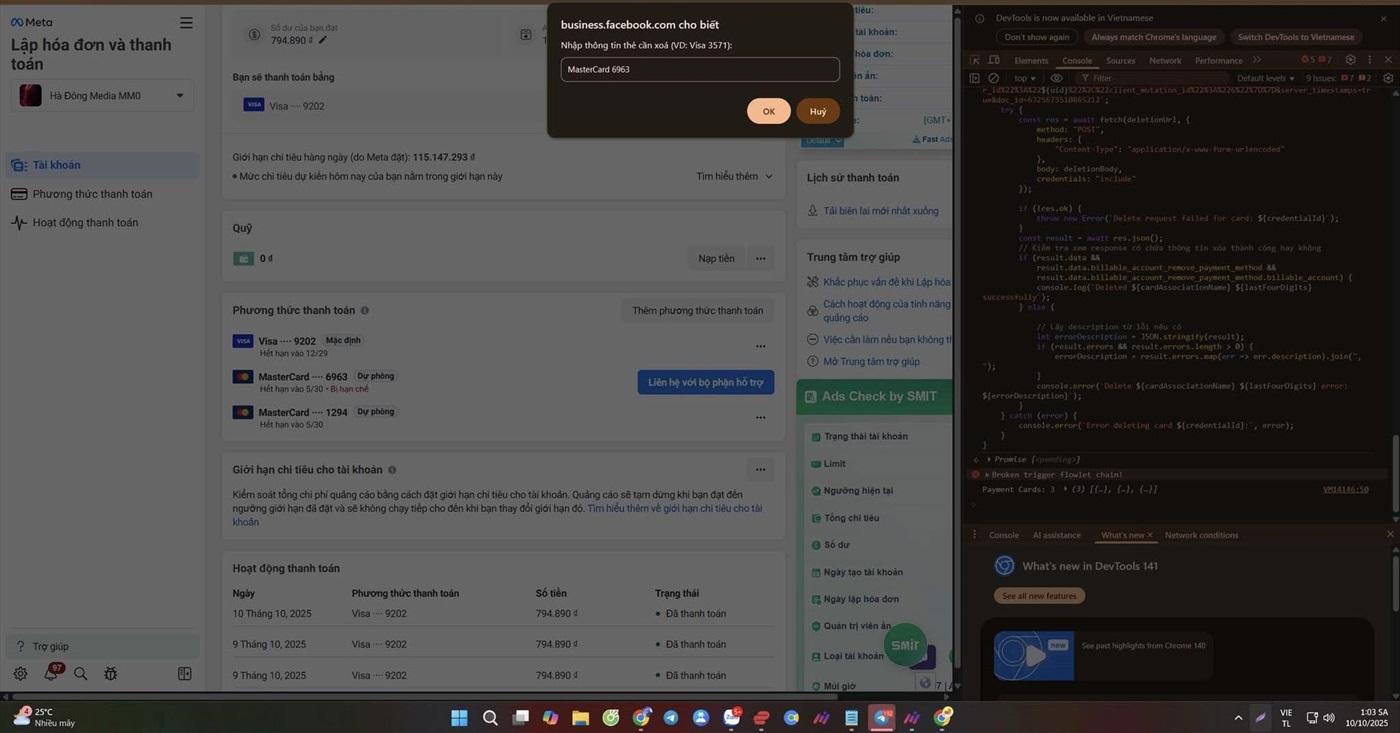Toggle the console sidebar panel icon
The height and width of the screenshot is (733, 1400).
975,78
